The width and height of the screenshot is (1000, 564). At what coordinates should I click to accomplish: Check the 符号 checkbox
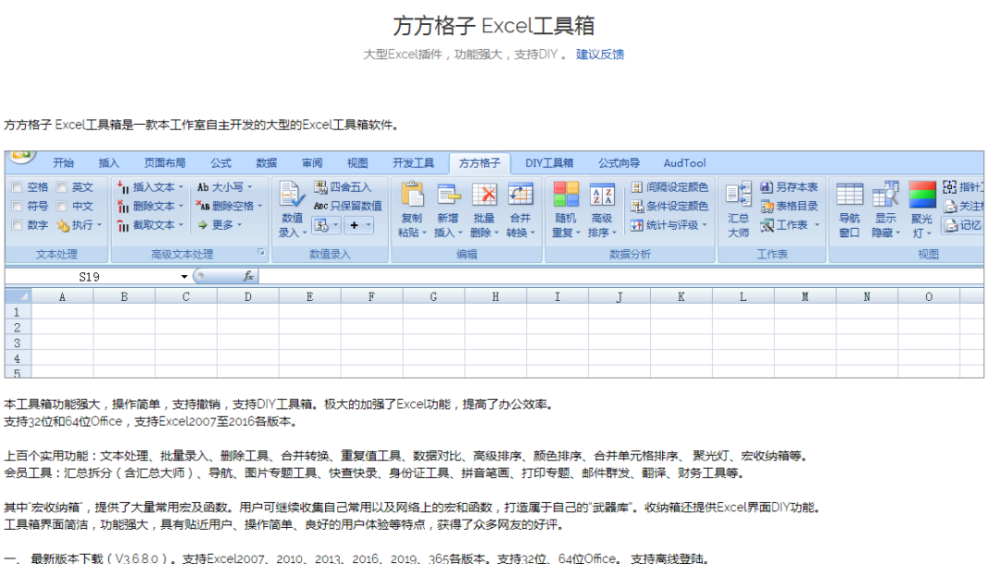17,205
